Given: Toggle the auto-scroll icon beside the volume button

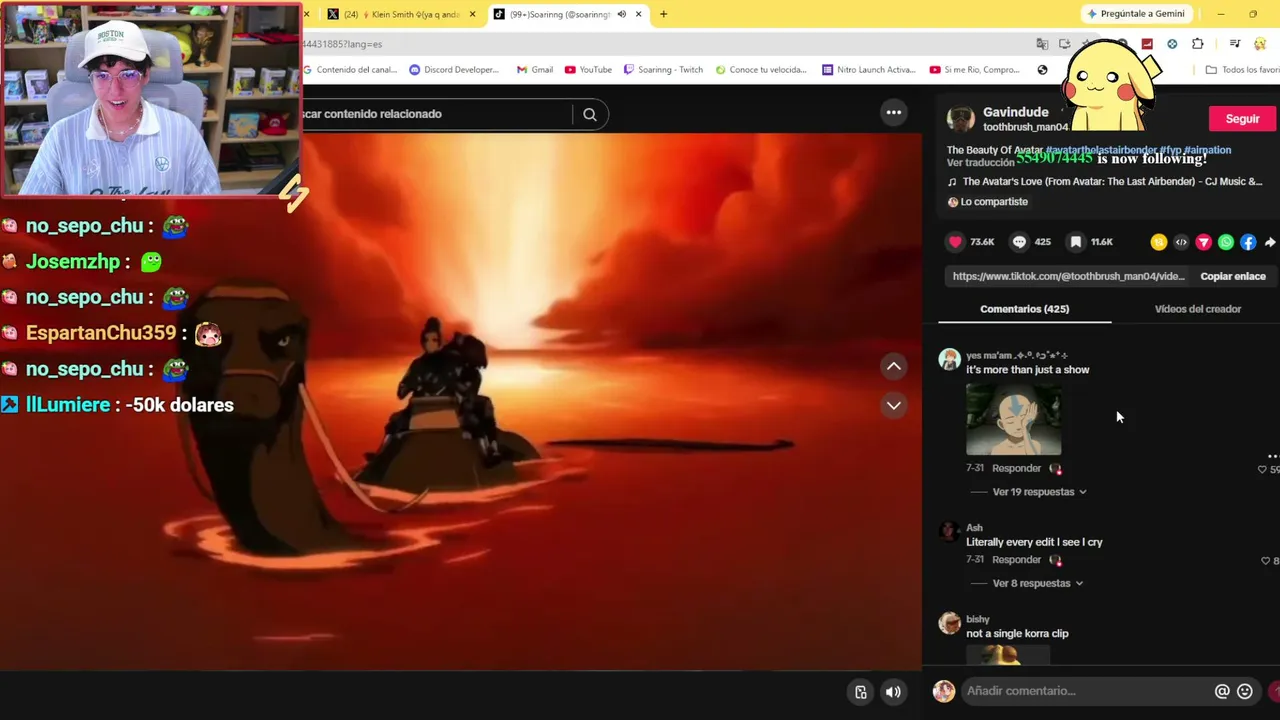Looking at the screenshot, I should pos(860,692).
